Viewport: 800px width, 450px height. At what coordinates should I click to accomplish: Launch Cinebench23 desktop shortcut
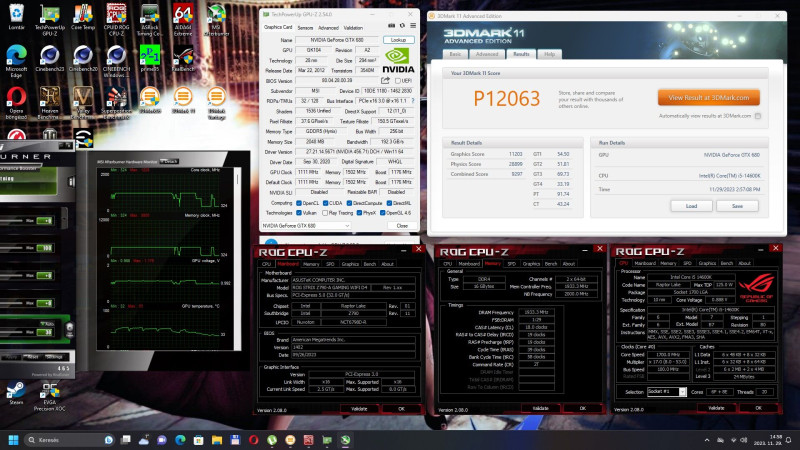[x=49, y=59]
